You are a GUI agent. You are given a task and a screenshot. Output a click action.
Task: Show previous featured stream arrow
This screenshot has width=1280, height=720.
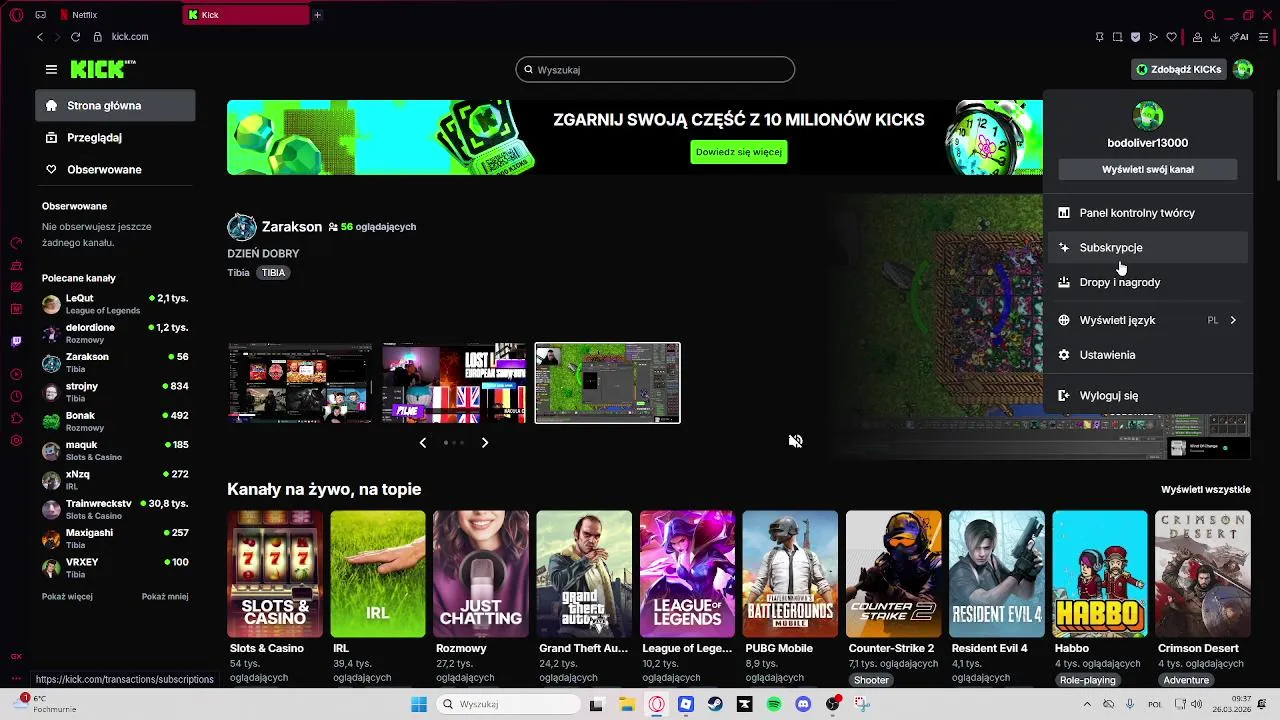(x=422, y=442)
